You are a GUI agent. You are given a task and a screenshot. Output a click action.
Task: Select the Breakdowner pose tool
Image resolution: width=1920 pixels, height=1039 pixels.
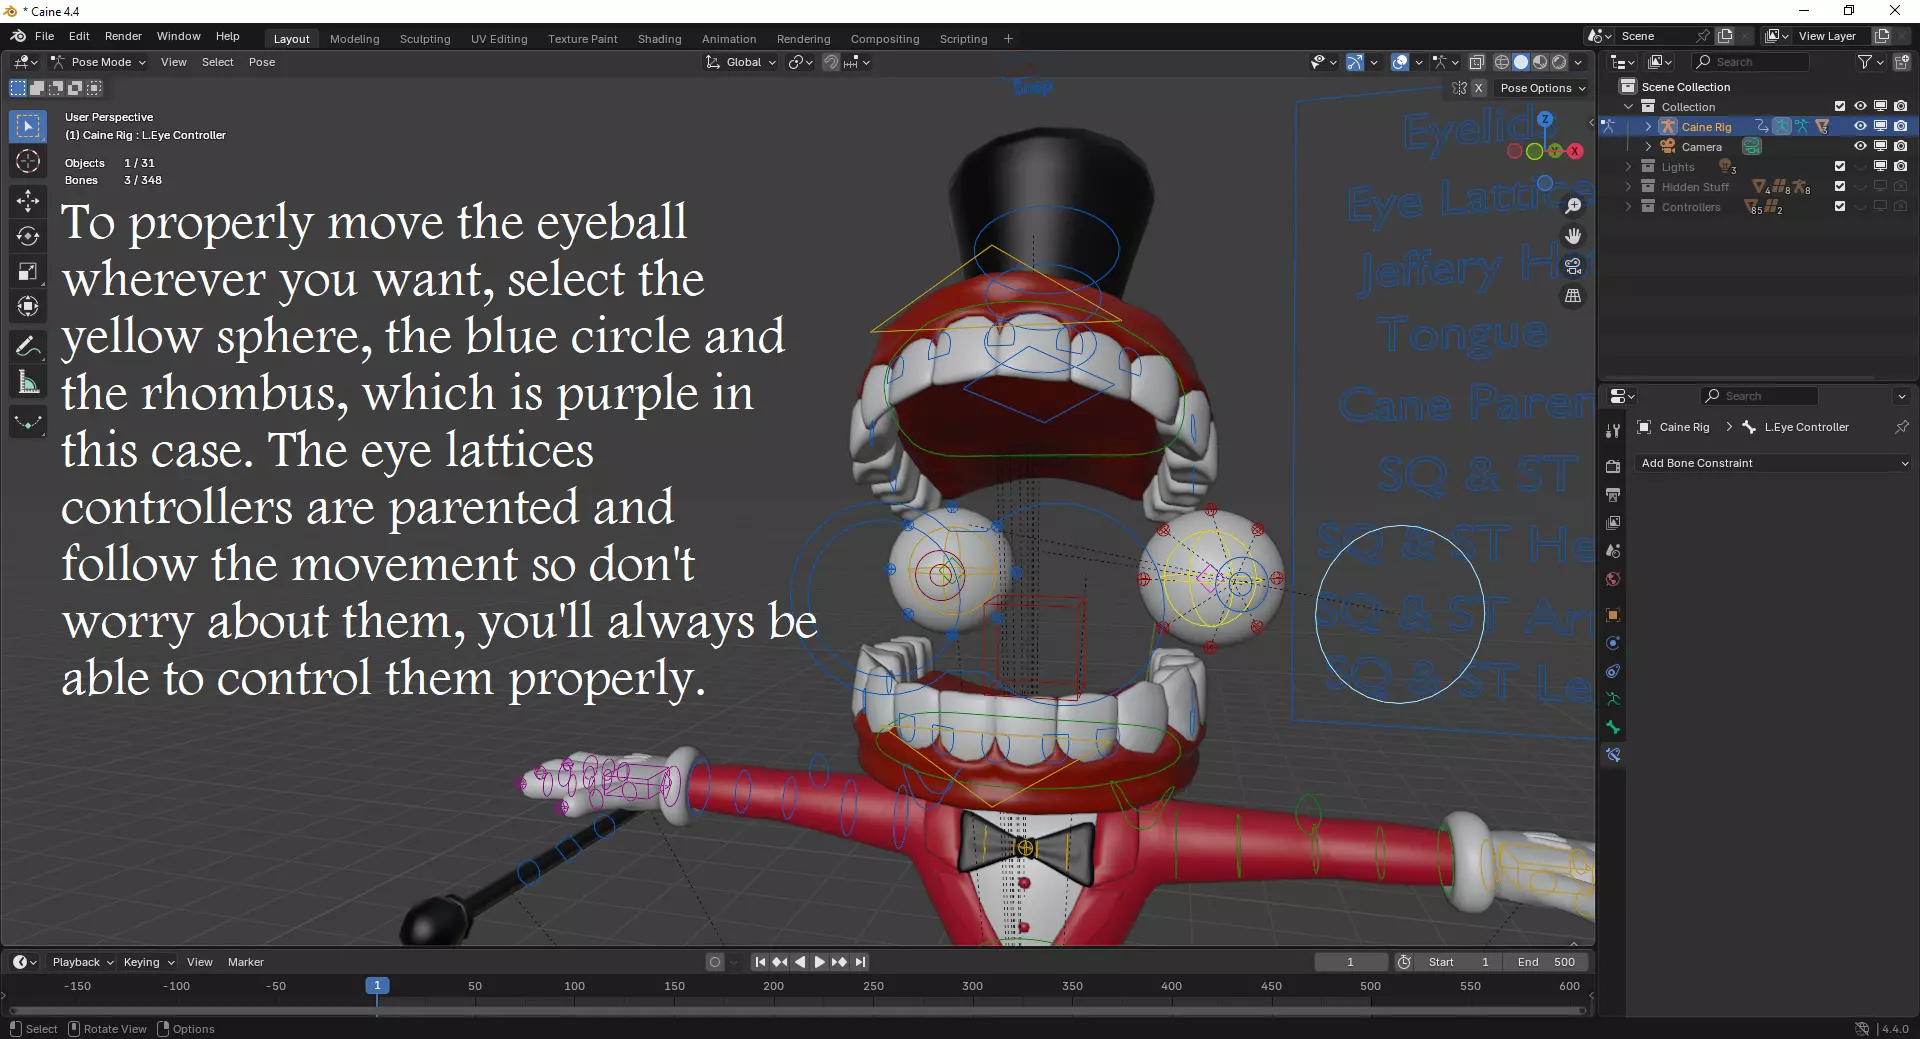28,422
